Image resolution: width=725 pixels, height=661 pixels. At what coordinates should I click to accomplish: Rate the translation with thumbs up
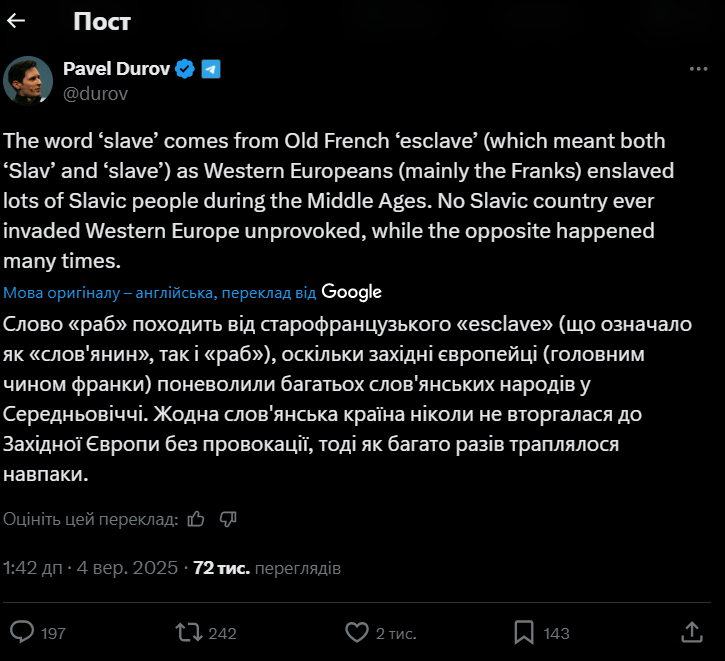pyautogui.click(x=196, y=519)
